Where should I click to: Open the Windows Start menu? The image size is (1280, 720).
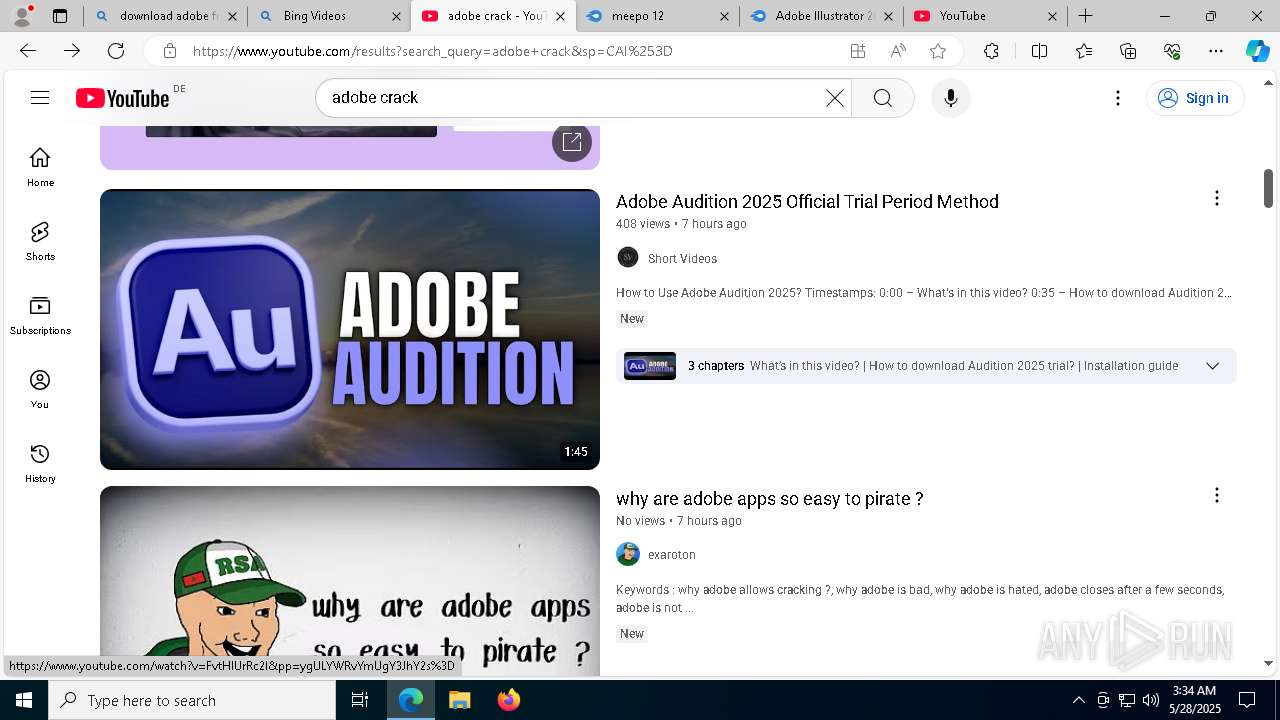point(24,700)
